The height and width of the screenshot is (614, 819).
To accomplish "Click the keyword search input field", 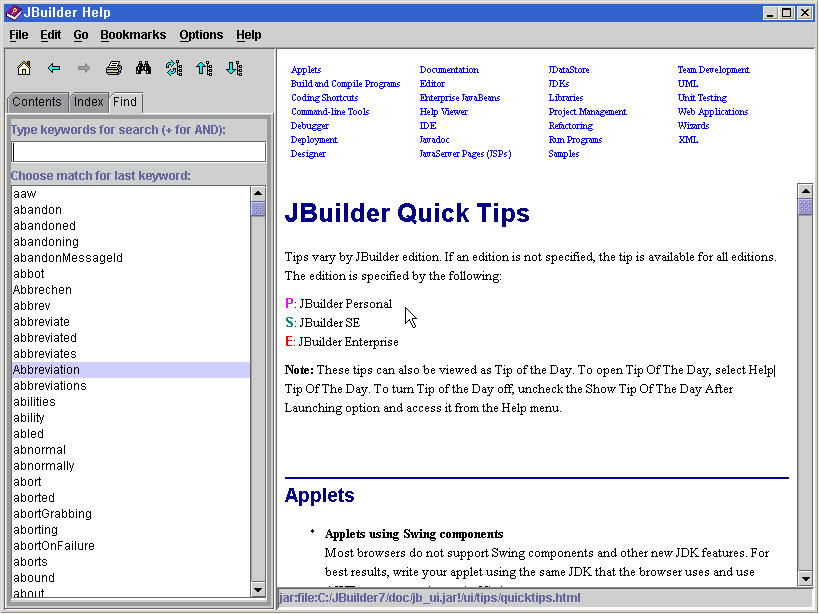I will [x=138, y=152].
